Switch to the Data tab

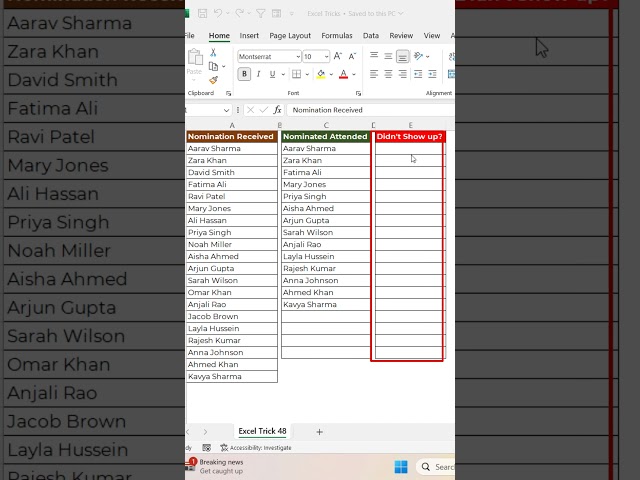(371, 36)
